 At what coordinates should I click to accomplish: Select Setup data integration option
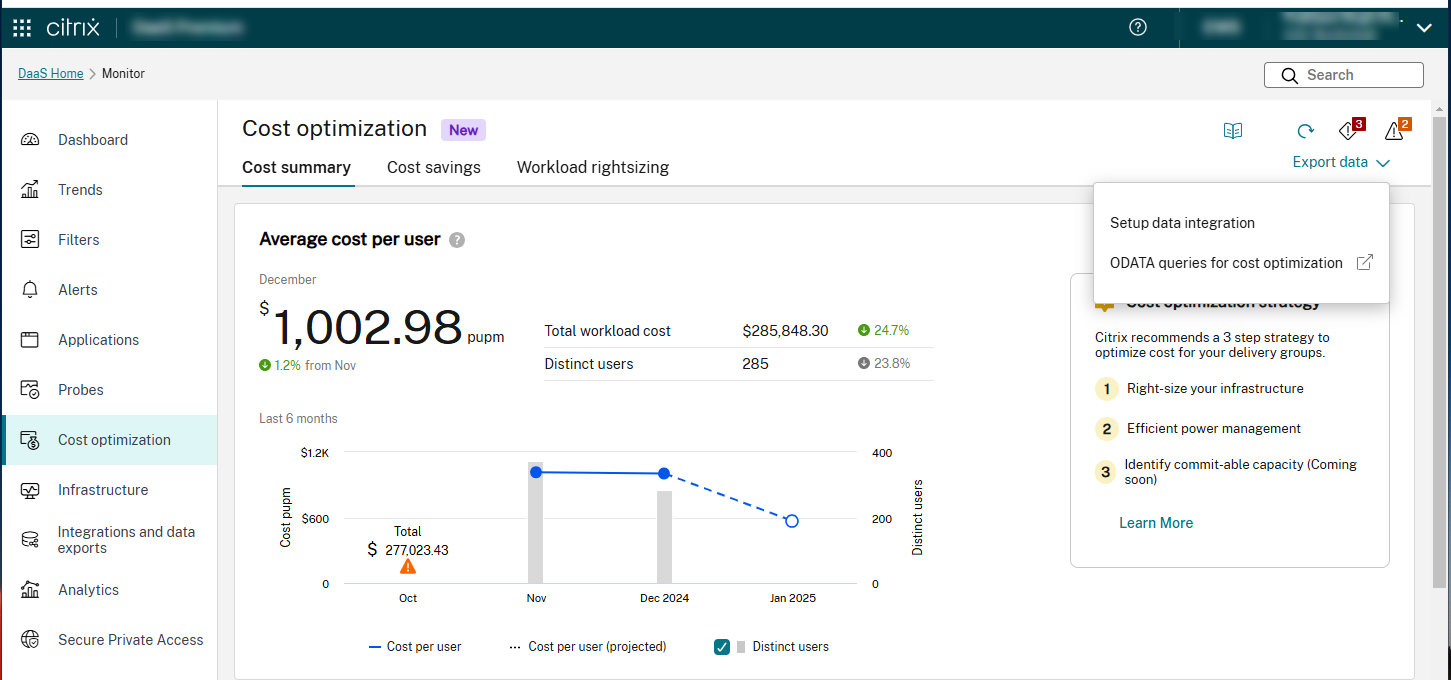tap(1182, 223)
